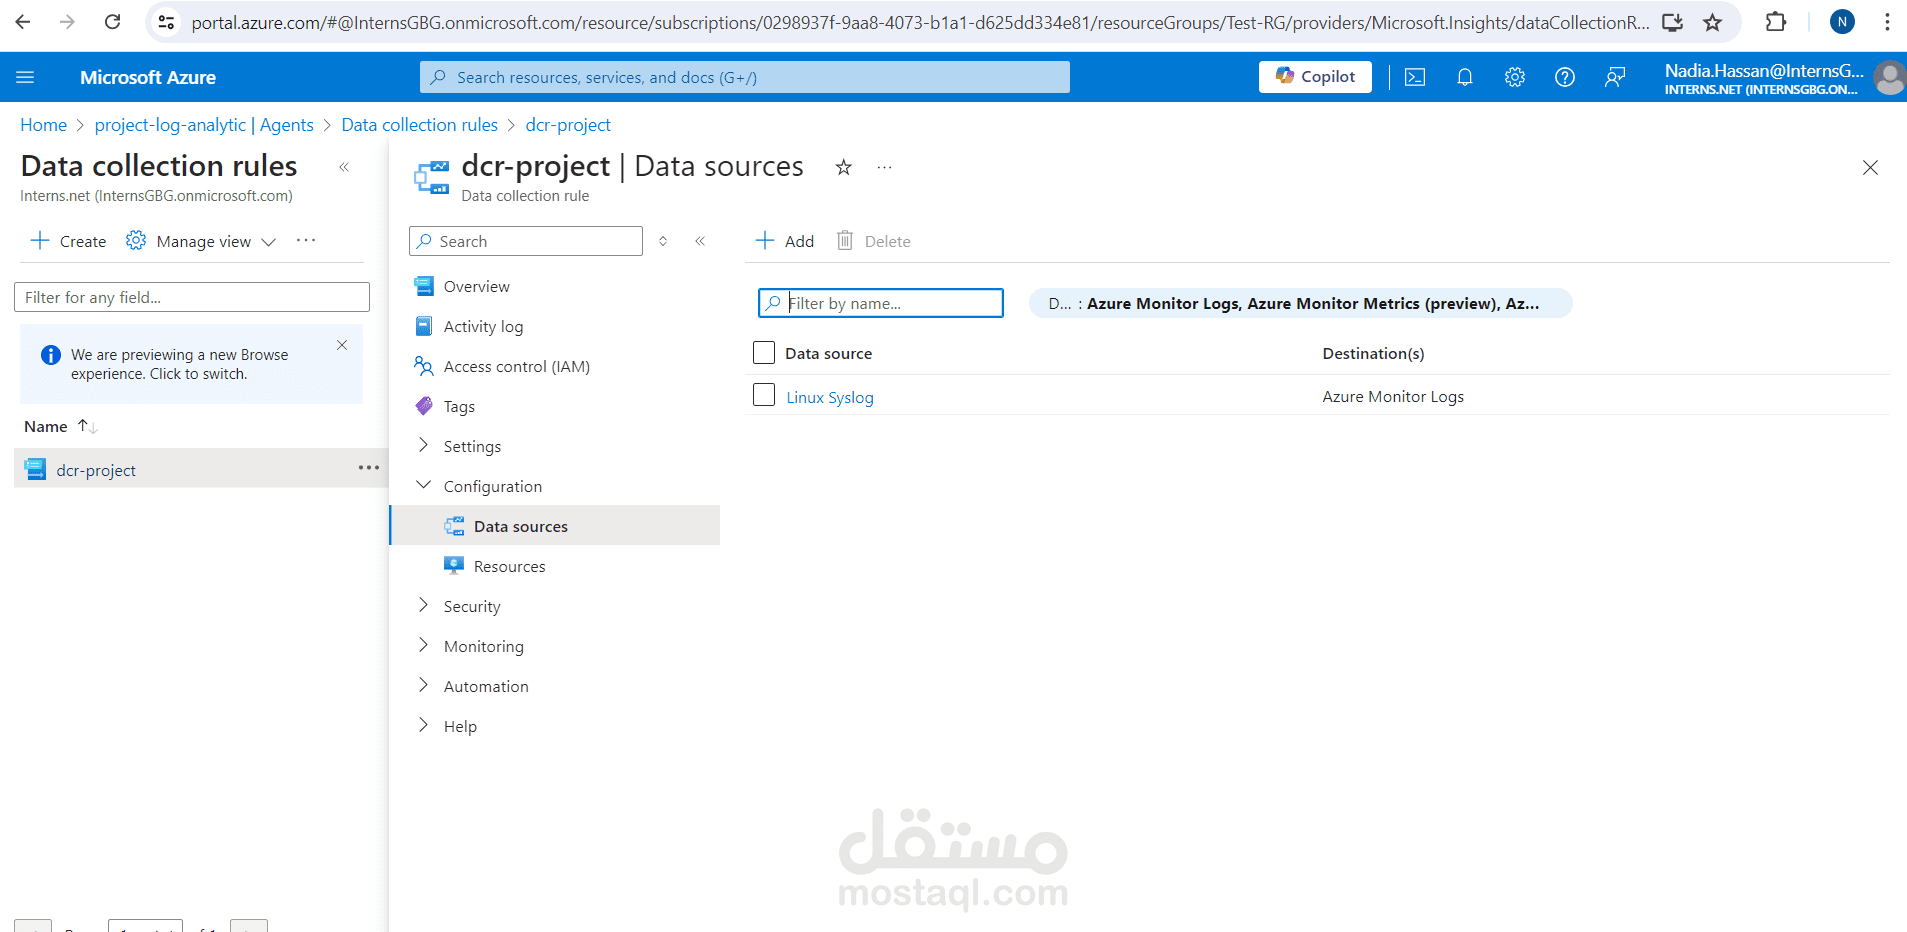Click Create in the list toolbar
The height and width of the screenshot is (932, 1907).
pyautogui.click(x=68, y=241)
